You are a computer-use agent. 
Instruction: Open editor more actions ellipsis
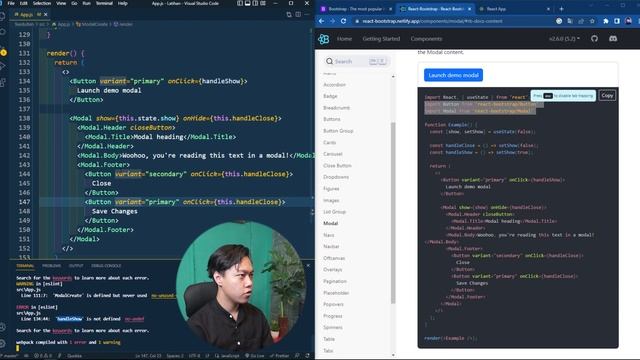pos(307,14)
